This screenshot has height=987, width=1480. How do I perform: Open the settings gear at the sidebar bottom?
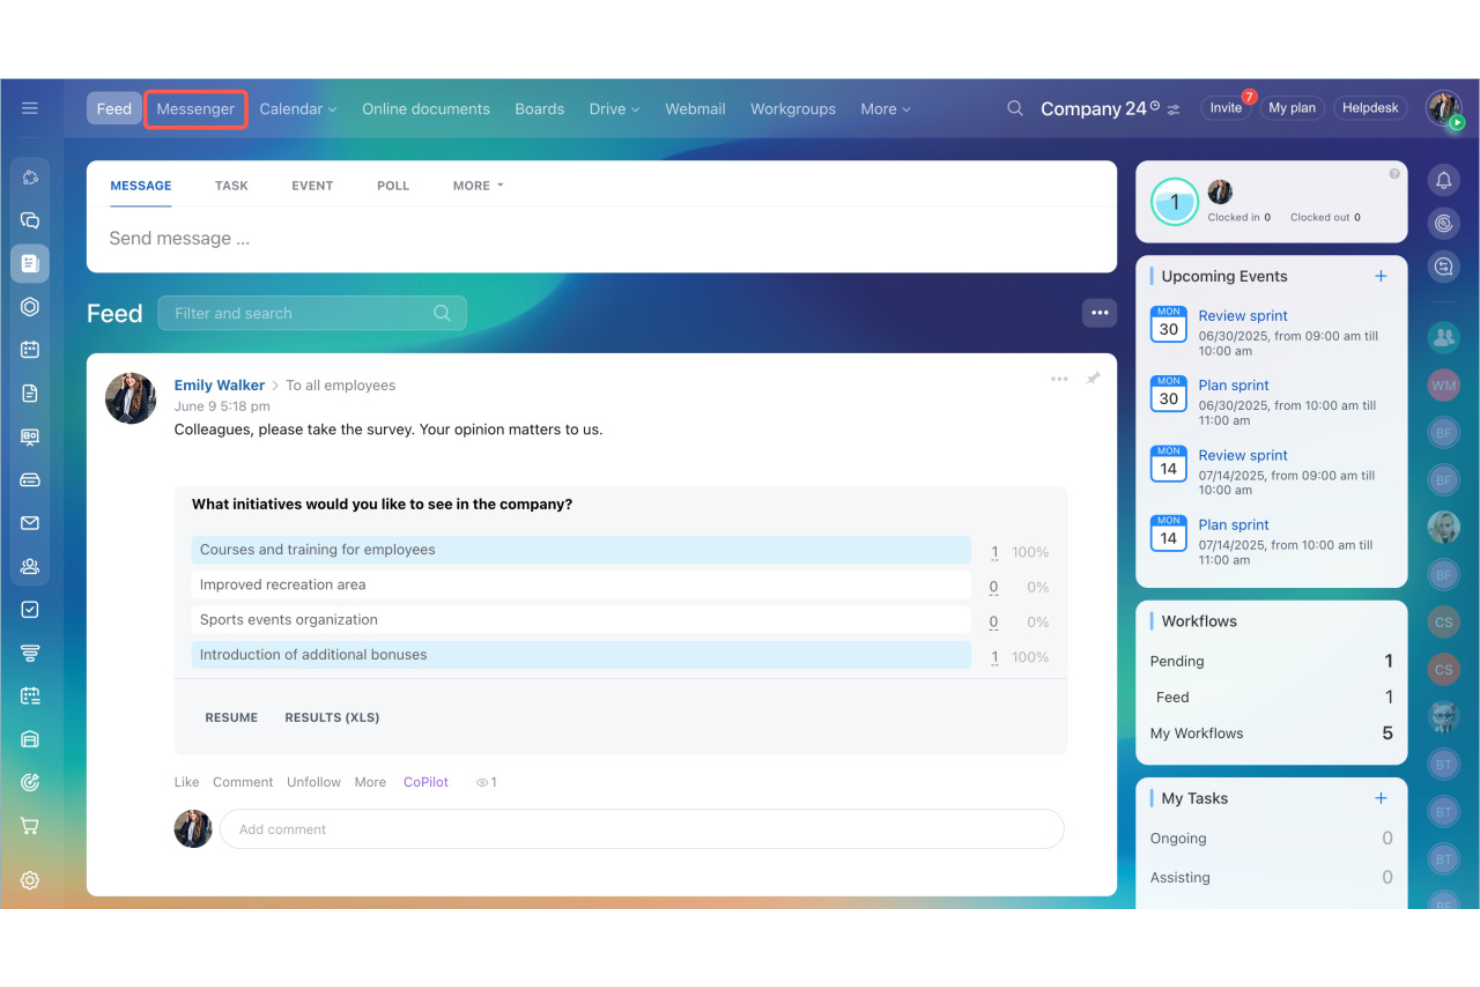30,880
